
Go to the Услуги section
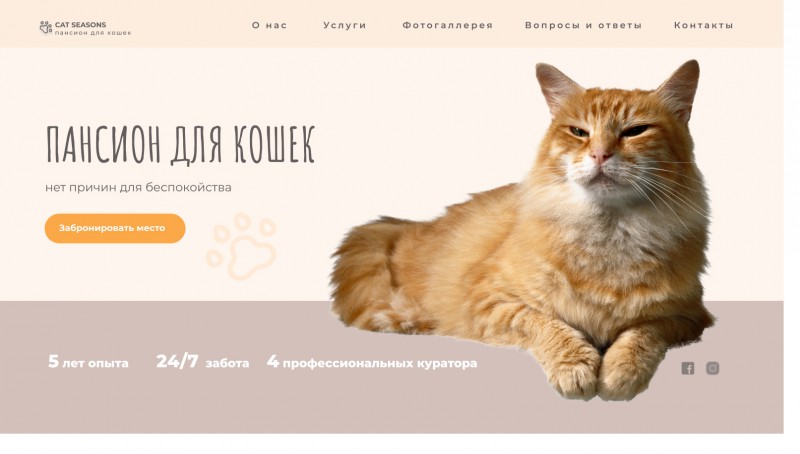[x=345, y=25]
